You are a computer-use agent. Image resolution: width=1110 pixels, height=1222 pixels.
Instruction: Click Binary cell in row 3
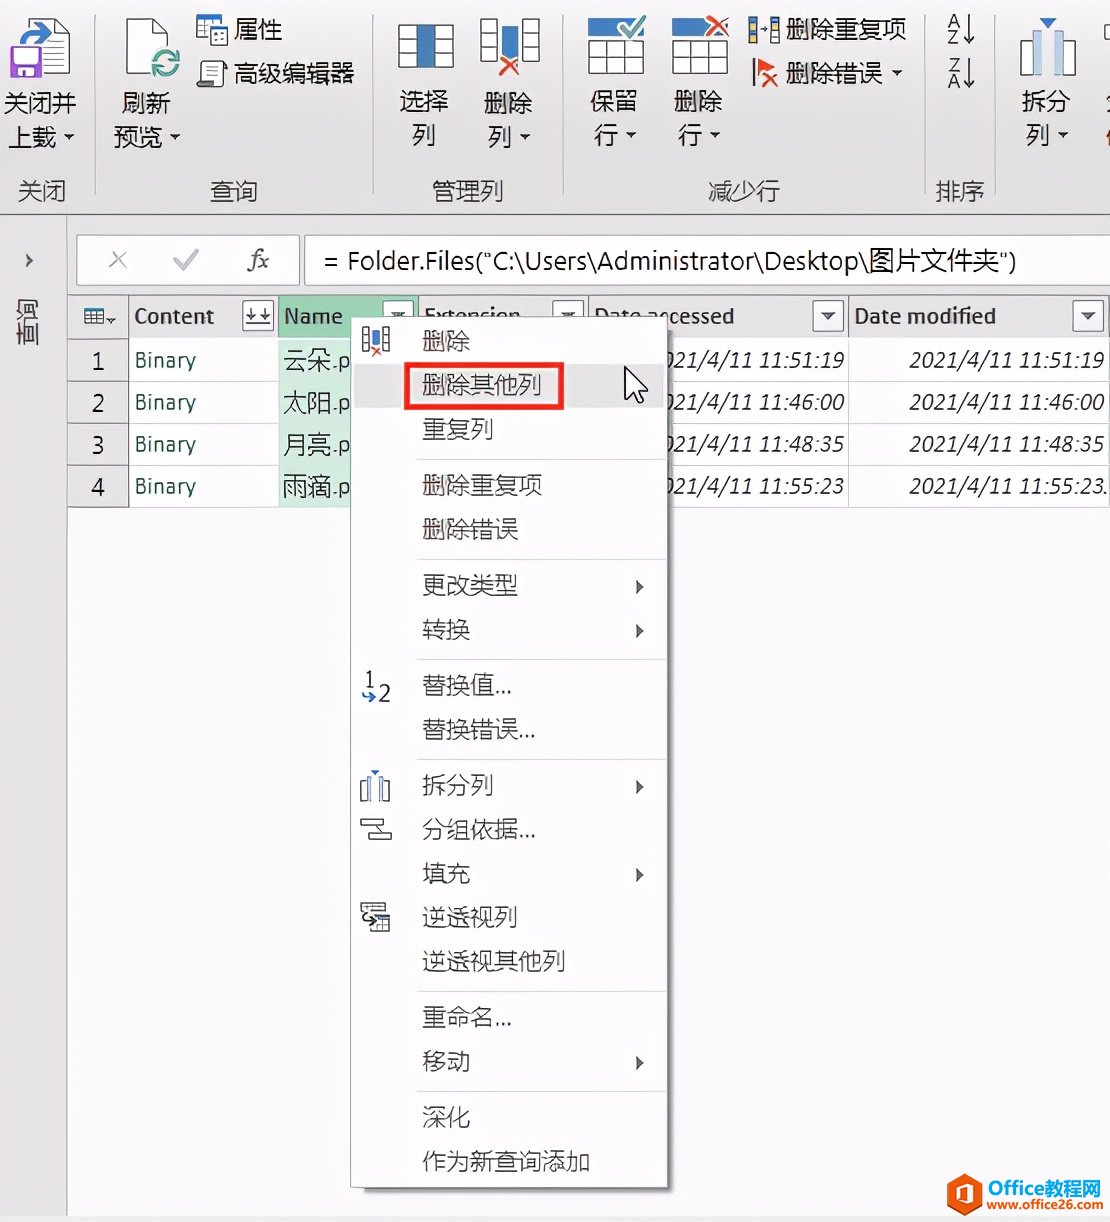(x=204, y=445)
